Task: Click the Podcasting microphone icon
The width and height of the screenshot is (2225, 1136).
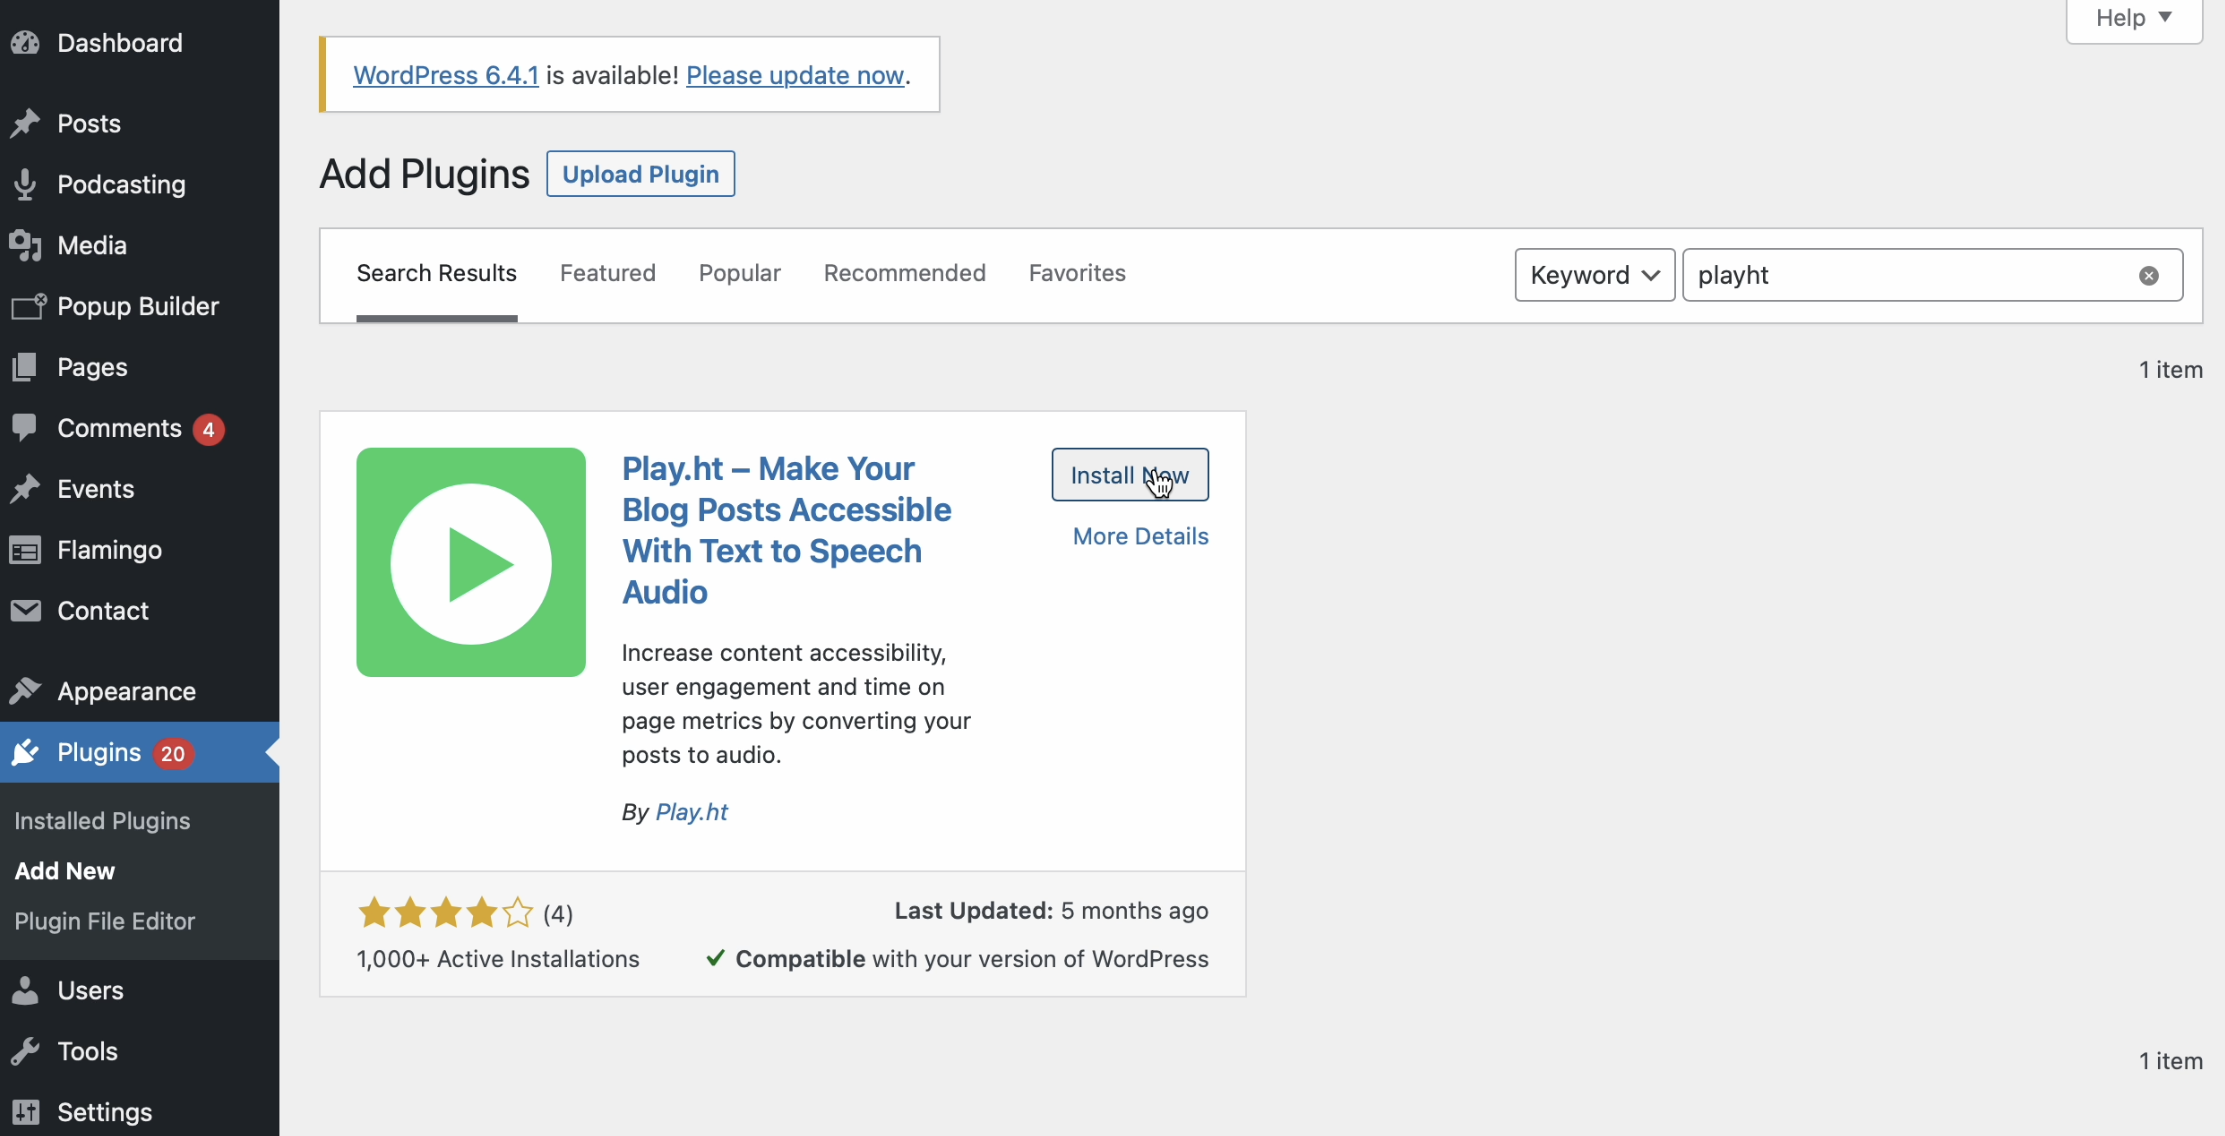Action: coord(25,184)
